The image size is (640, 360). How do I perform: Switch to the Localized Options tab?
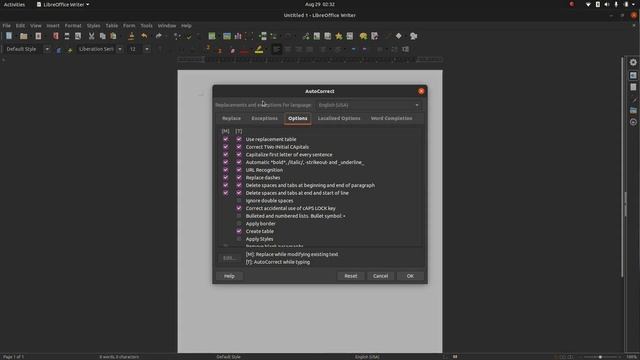[339, 118]
